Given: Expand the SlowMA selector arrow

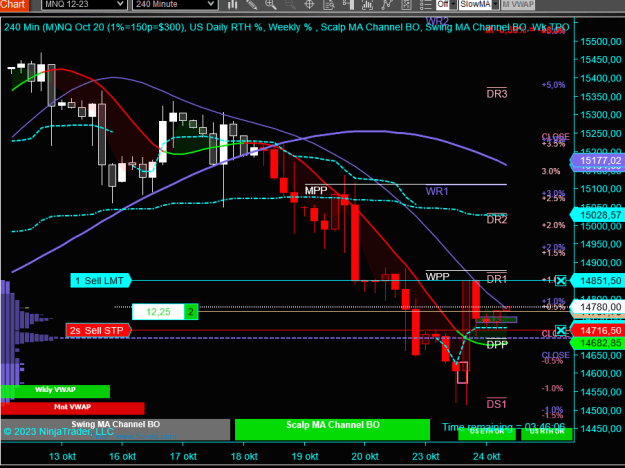Looking at the screenshot, I should (x=495, y=4).
